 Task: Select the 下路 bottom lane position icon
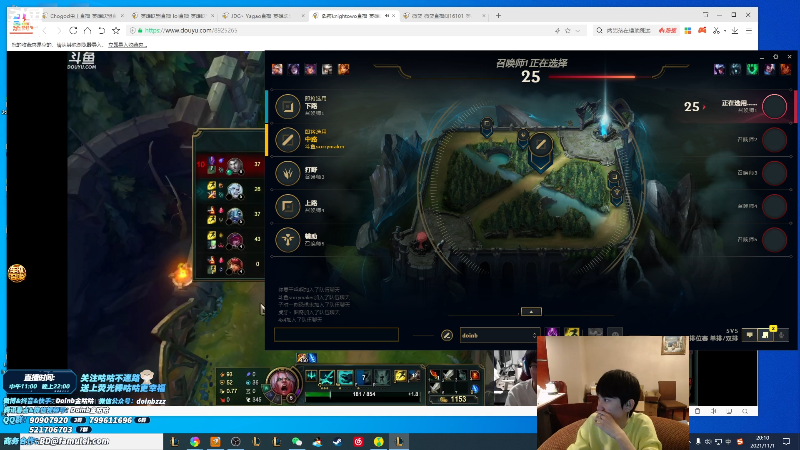[288, 107]
